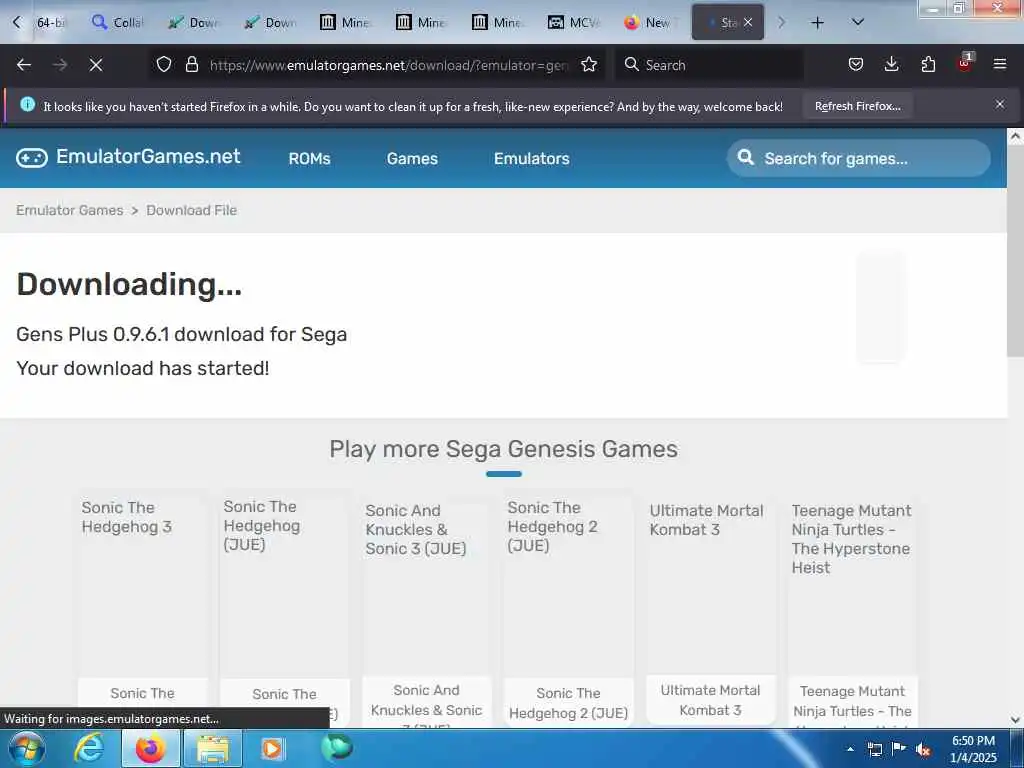View site security padlock info
Image resolution: width=1024 pixels, height=768 pixels.
coord(191,64)
